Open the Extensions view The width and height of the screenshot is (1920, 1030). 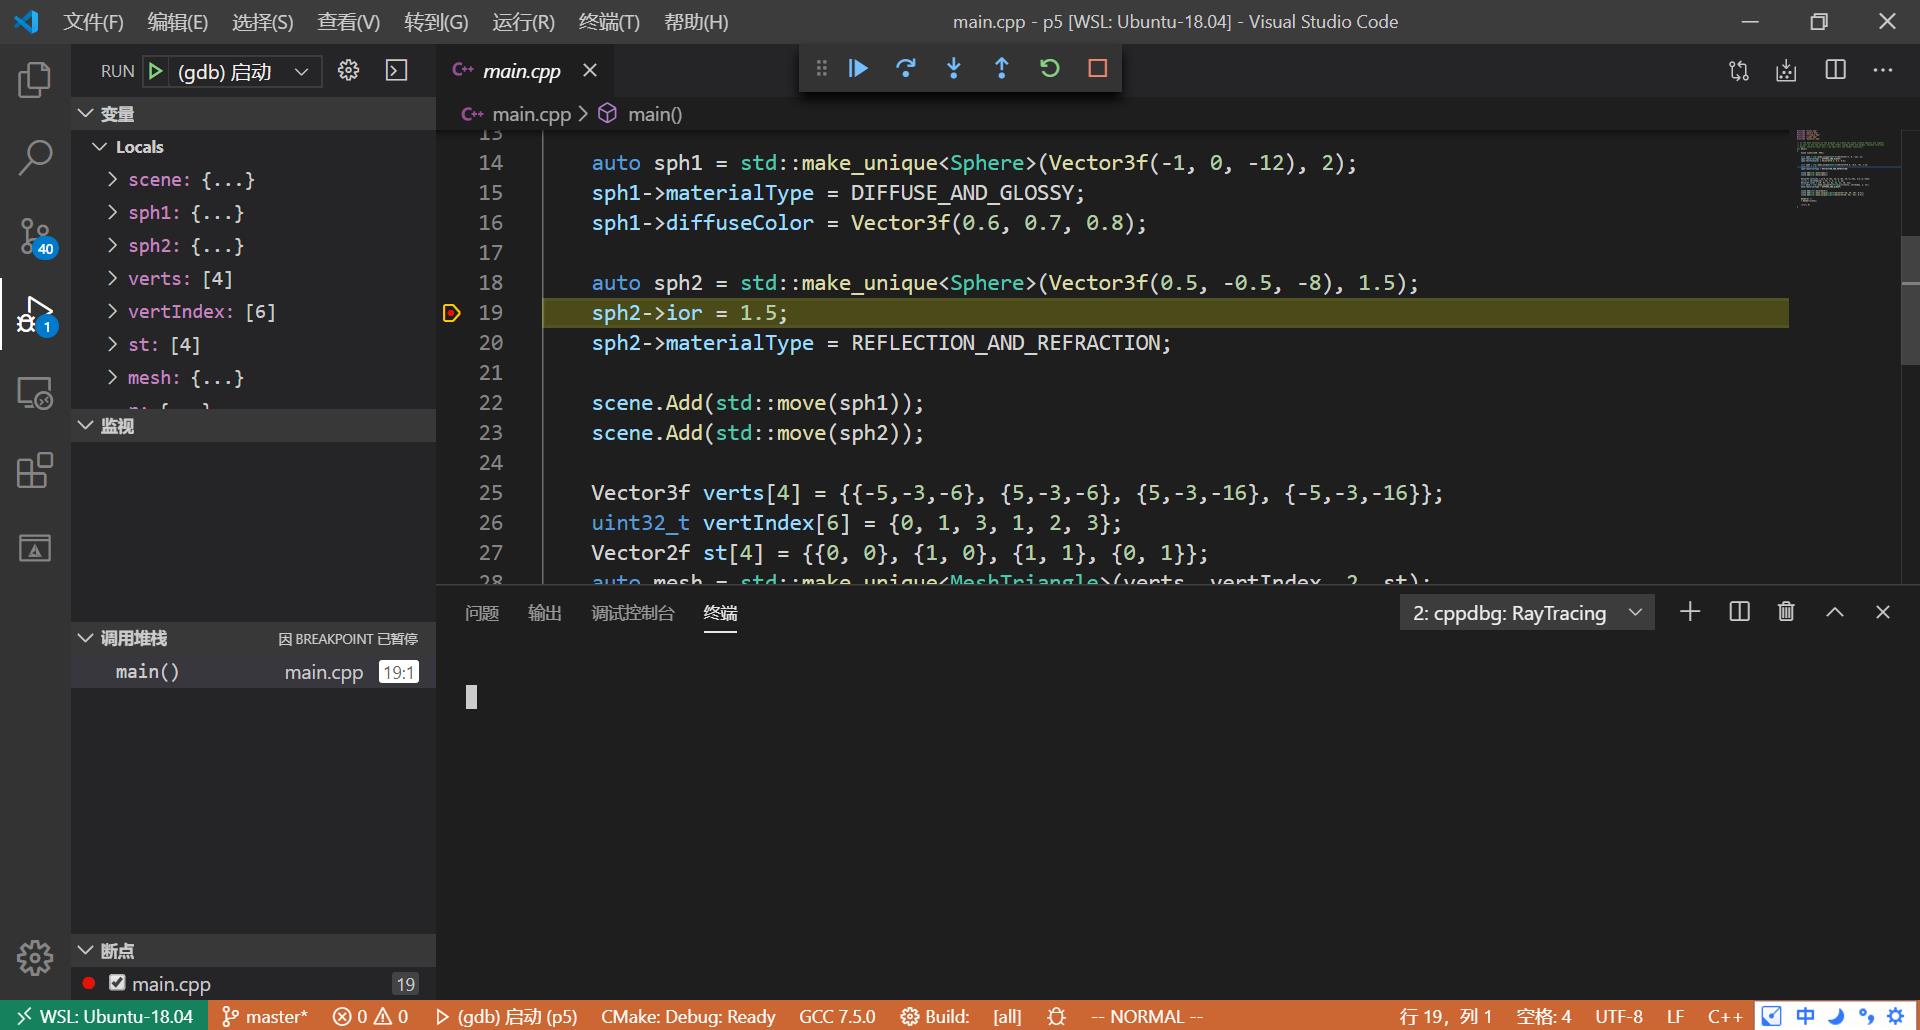(x=35, y=470)
